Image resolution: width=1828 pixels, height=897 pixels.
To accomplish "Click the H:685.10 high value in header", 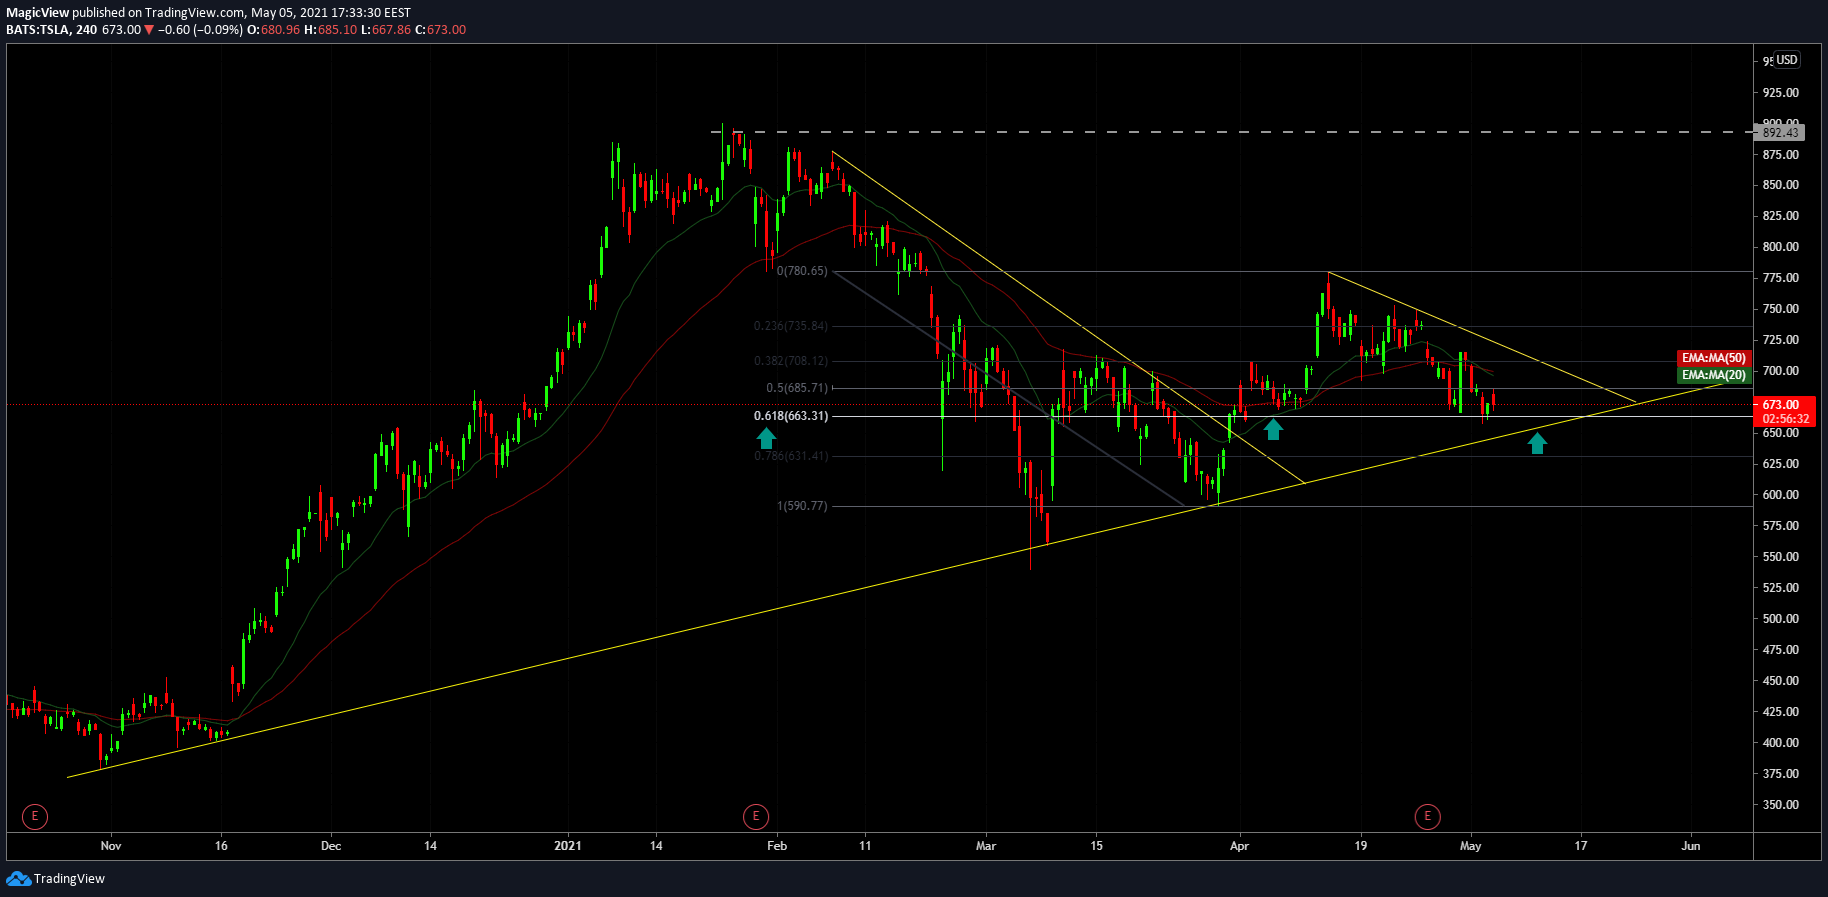I will (x=330, y=30).
